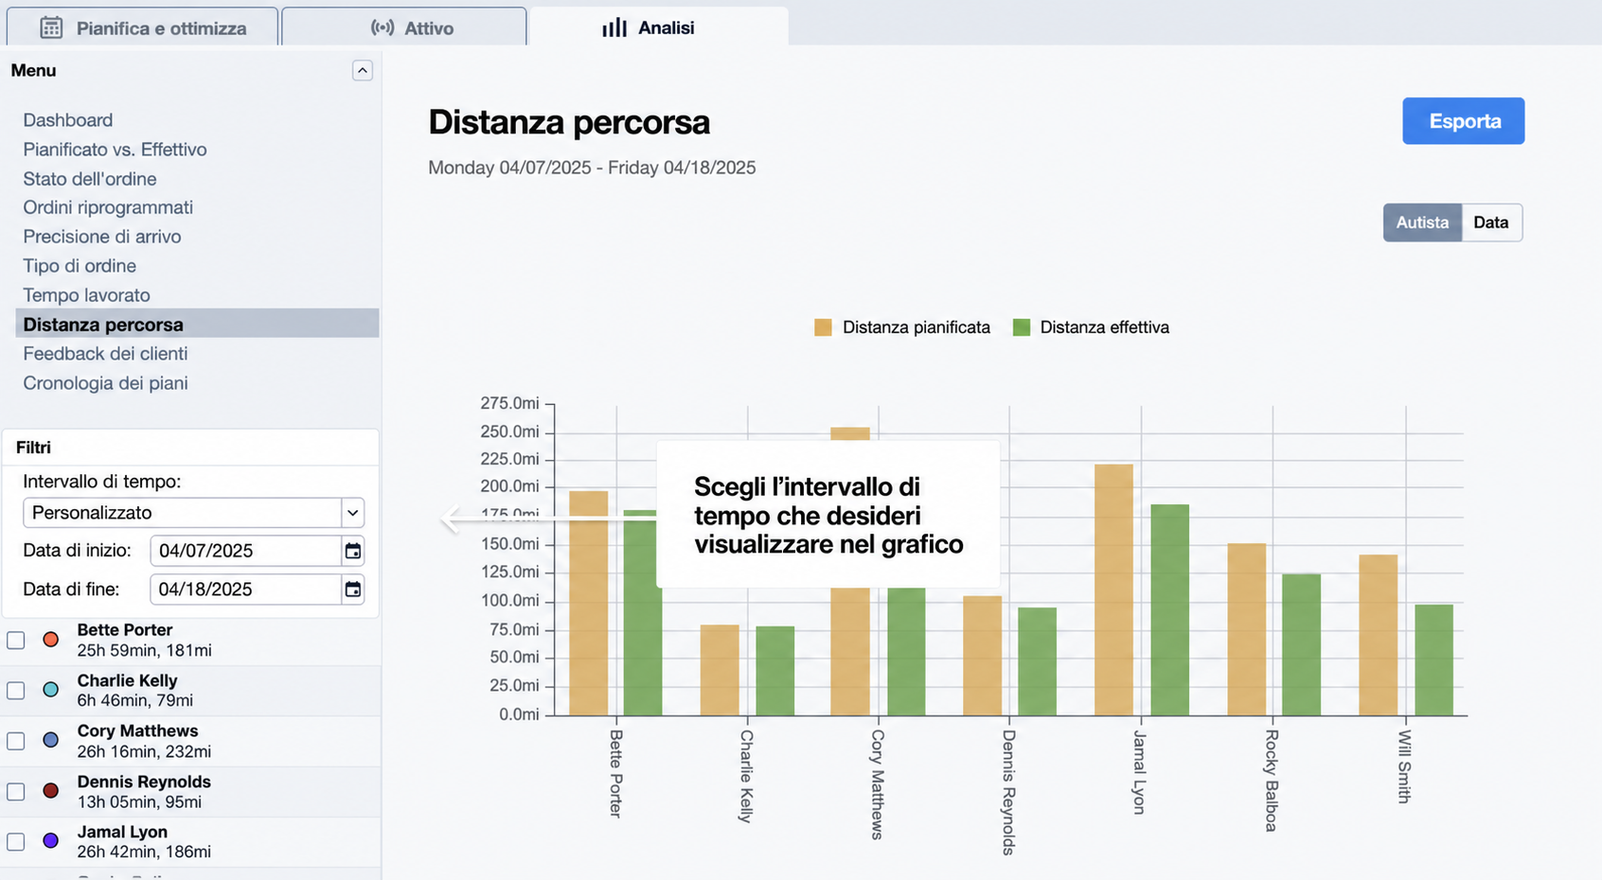1602x880 pixels.
Task: Click the Data di fine field
Action: [x=246, y=589]
